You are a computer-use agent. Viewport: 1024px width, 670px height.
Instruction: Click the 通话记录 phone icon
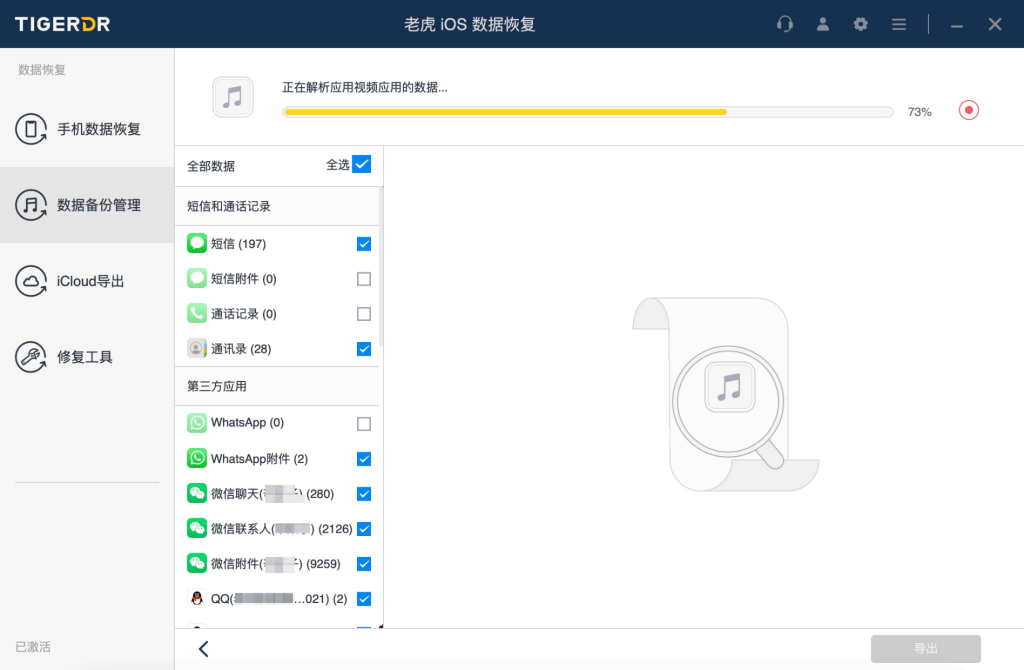(x=197, y=314)
